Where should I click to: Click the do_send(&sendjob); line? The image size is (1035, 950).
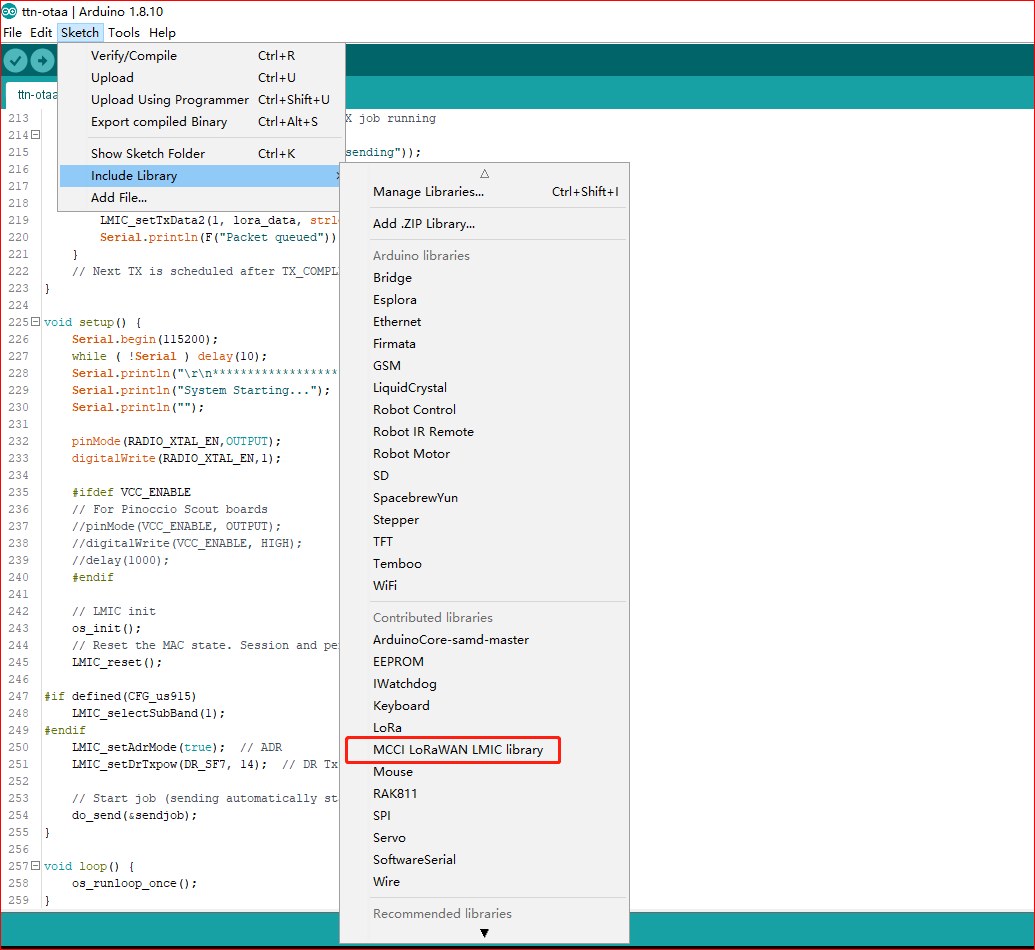click(x=135, y=815)
